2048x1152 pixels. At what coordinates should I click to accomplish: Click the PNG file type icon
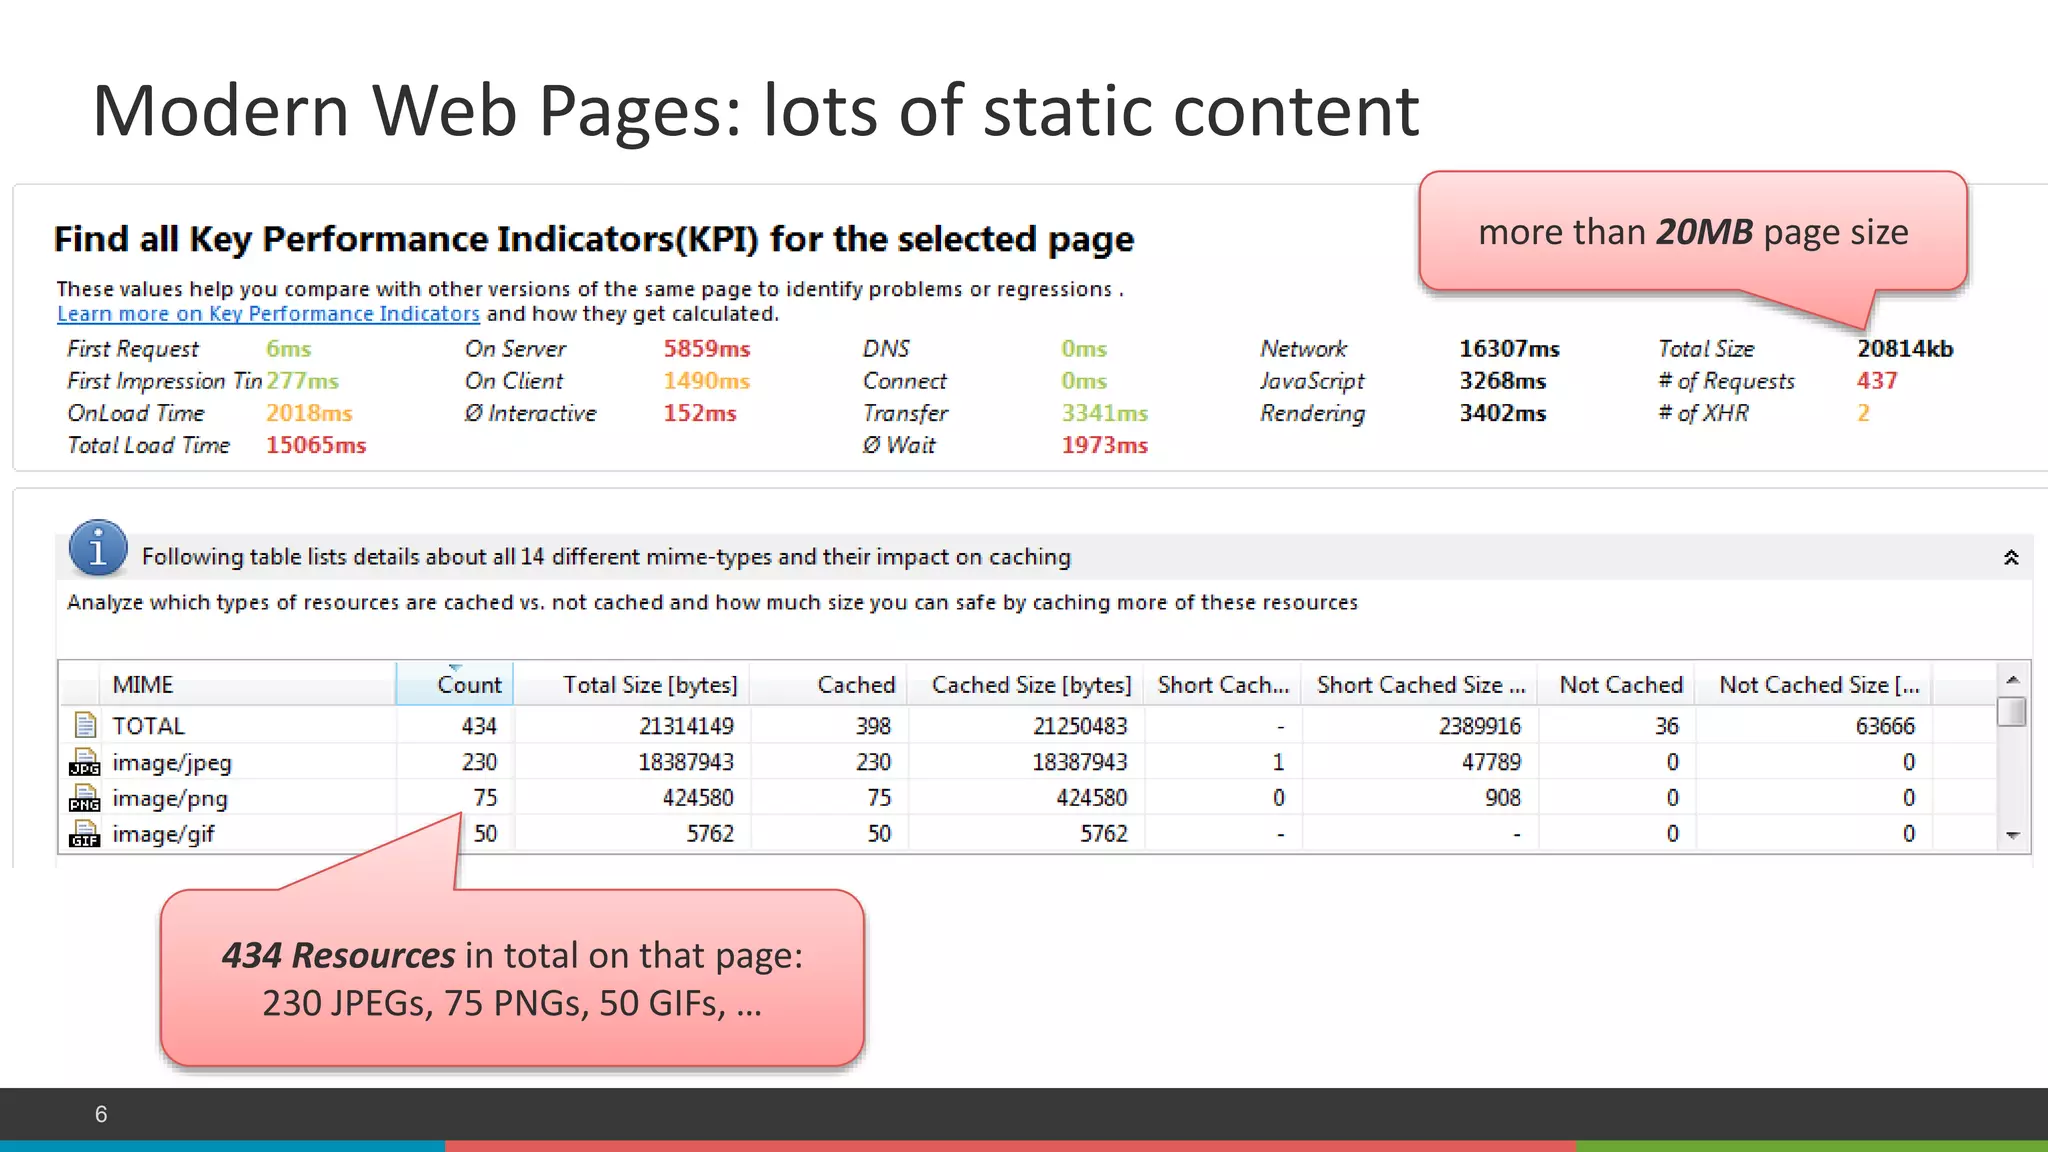[85, 798]
